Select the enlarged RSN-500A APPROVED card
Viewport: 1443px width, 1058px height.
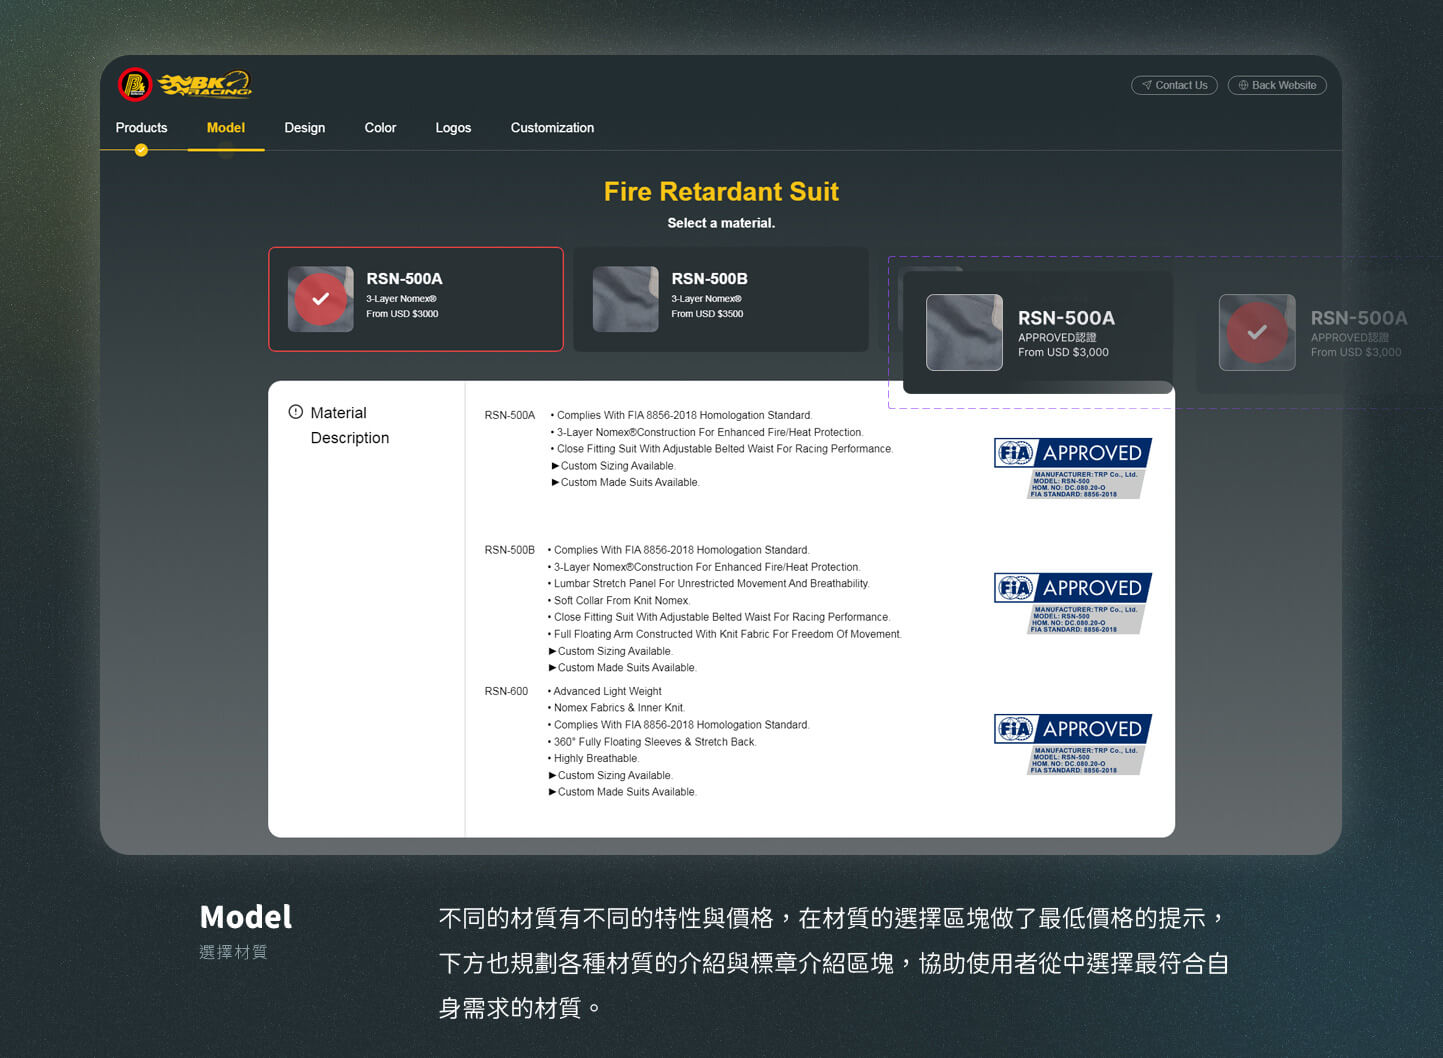tap(1037, 333)
